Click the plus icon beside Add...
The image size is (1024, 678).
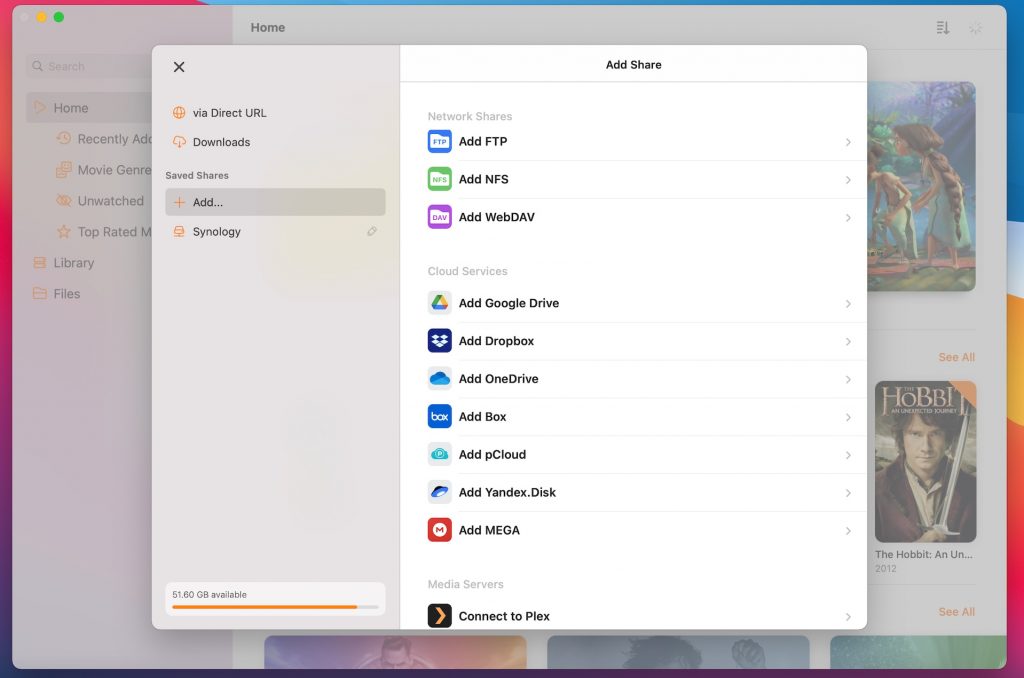click(x=179, y=202)
